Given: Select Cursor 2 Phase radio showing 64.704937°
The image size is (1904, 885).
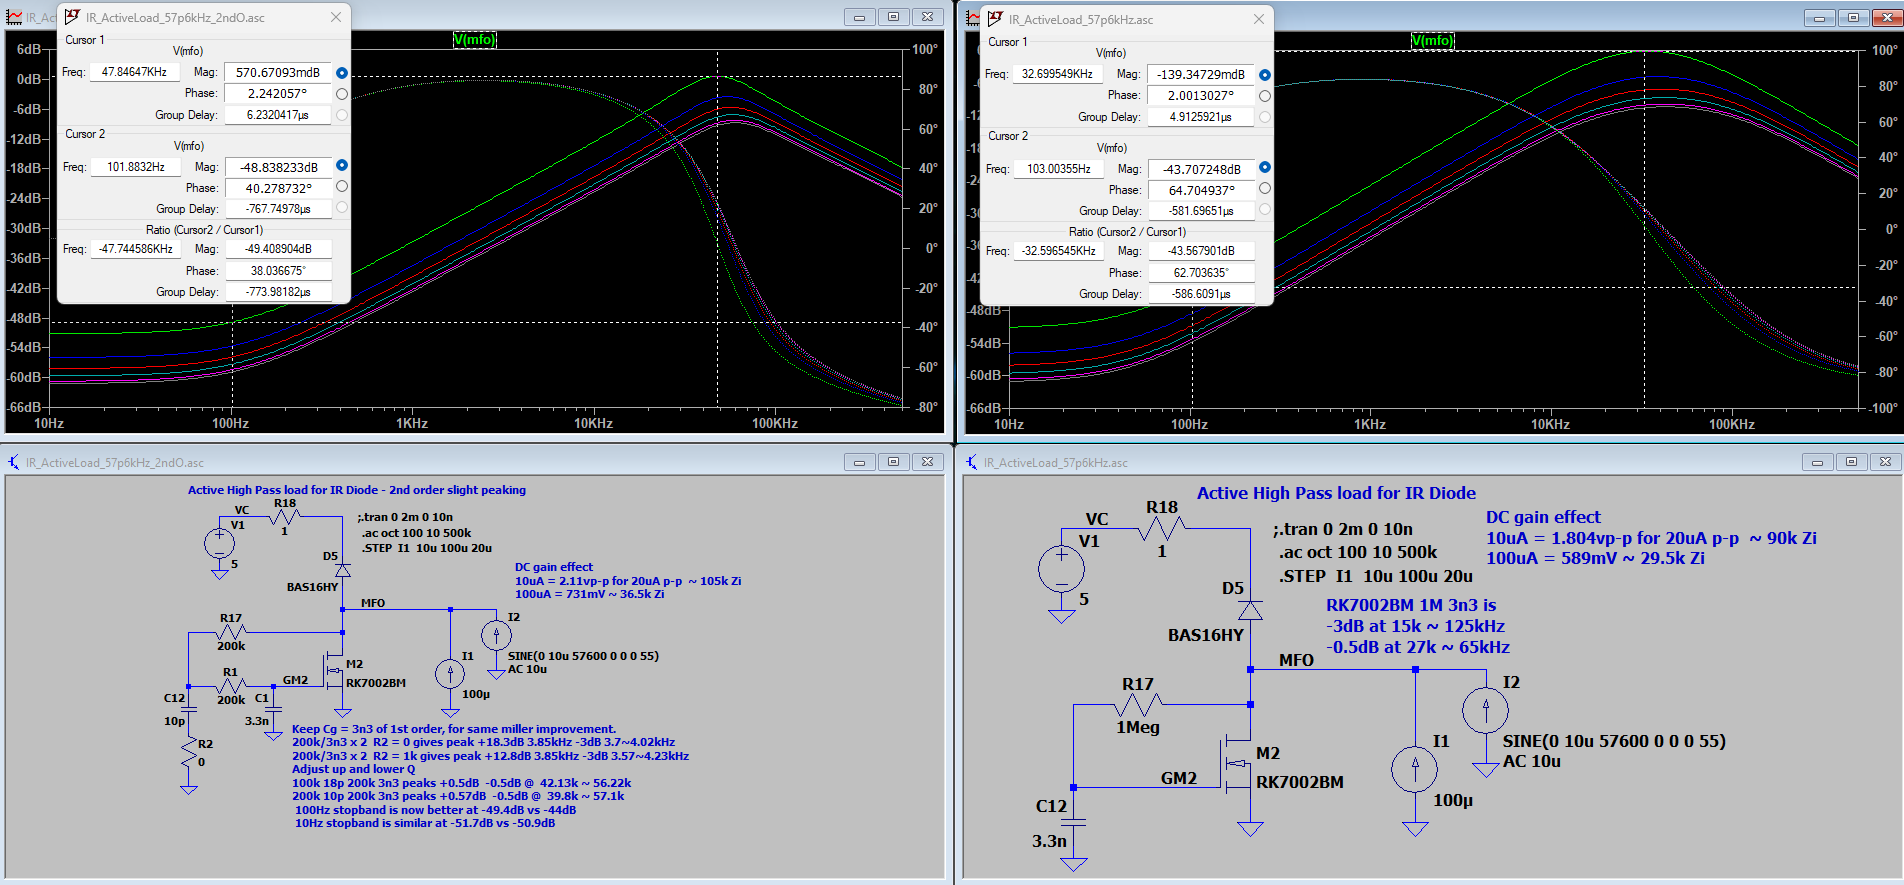Looking at the screenshot, I should tap(1265, 189).
